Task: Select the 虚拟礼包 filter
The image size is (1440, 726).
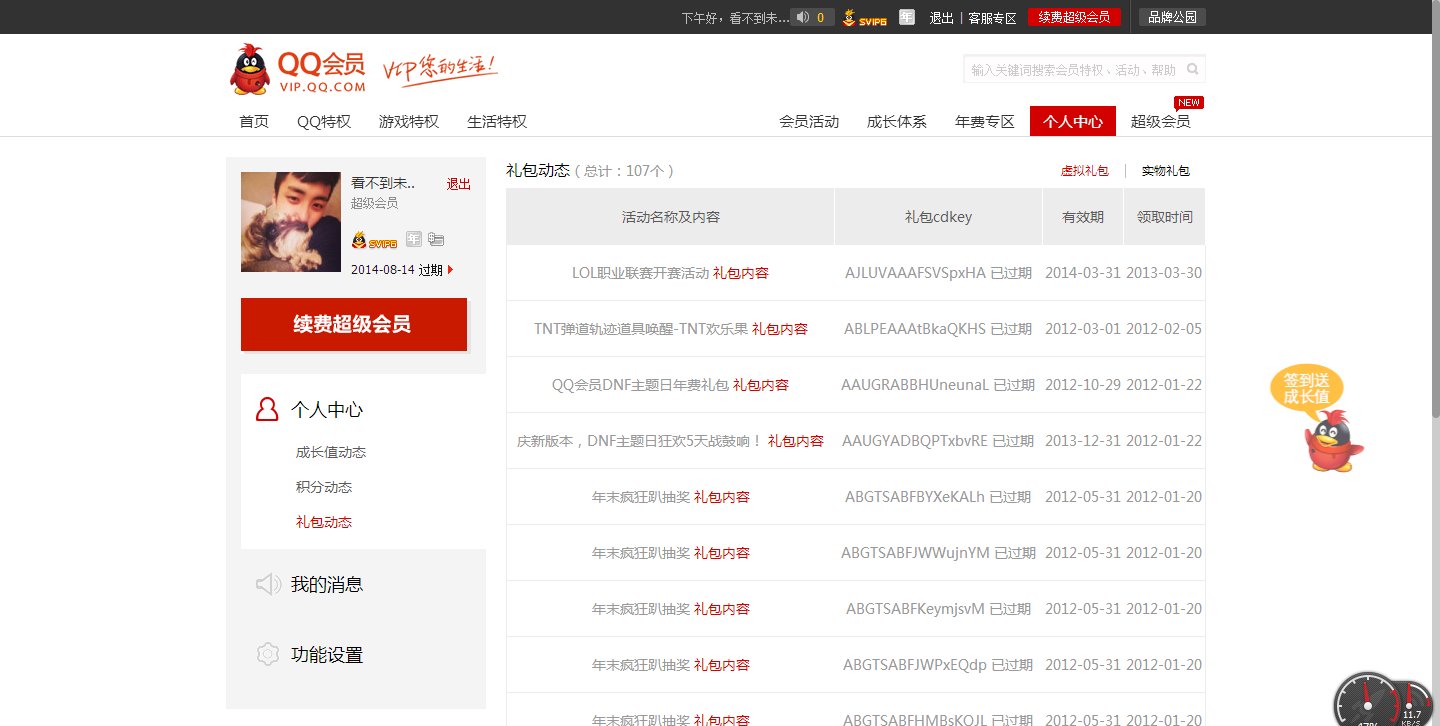Action: tap(1087, 170)
